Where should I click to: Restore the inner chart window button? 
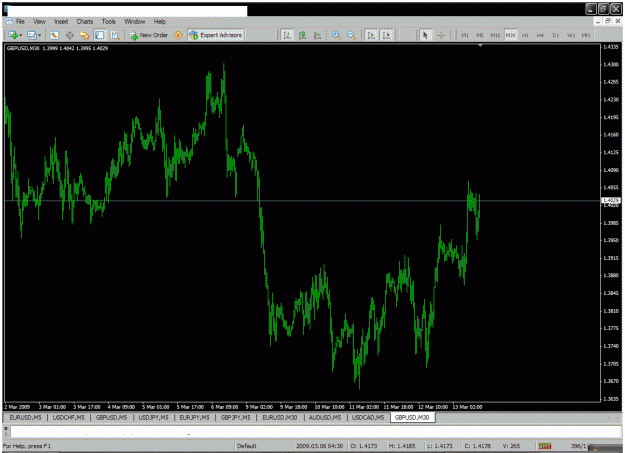[608, 21]
